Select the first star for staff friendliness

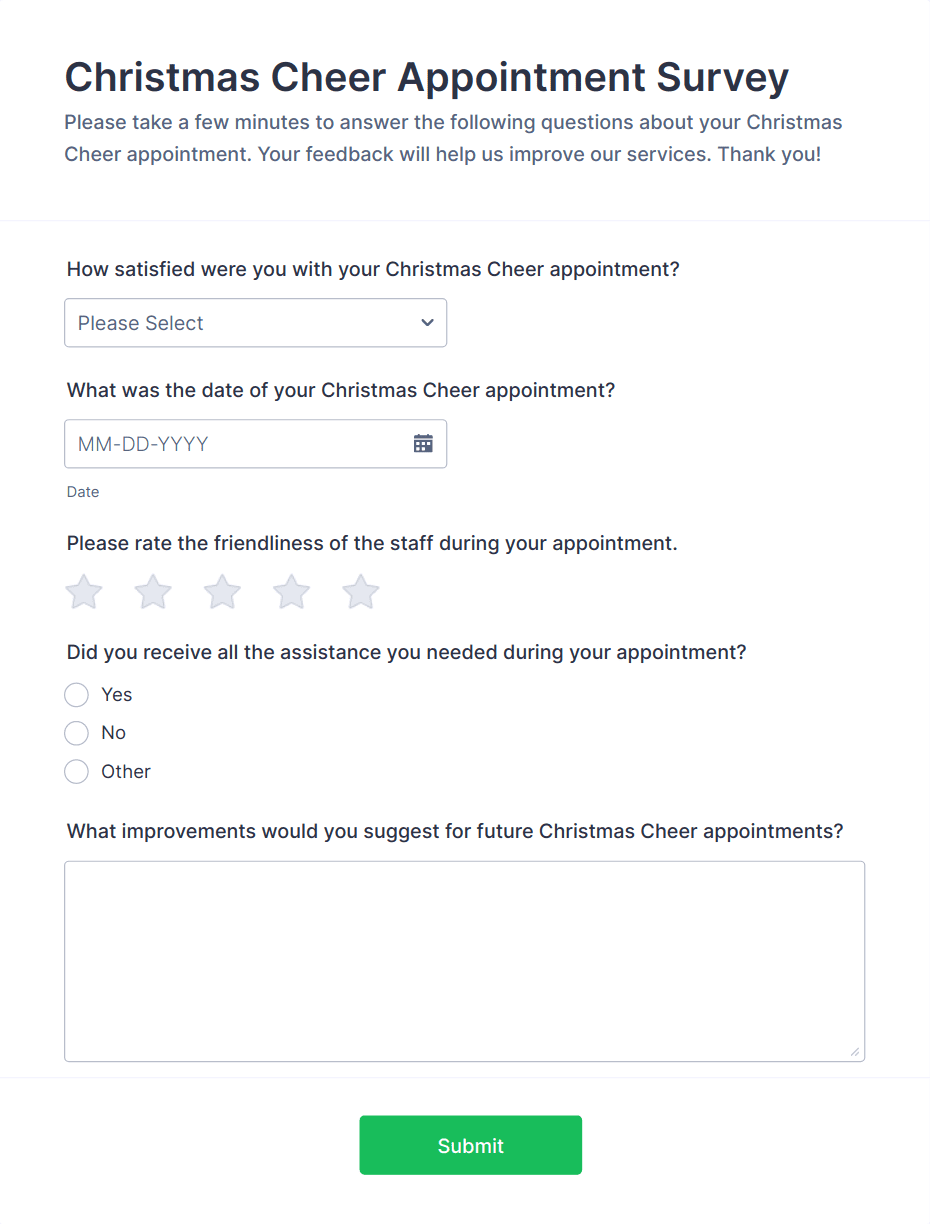[84, 591]
